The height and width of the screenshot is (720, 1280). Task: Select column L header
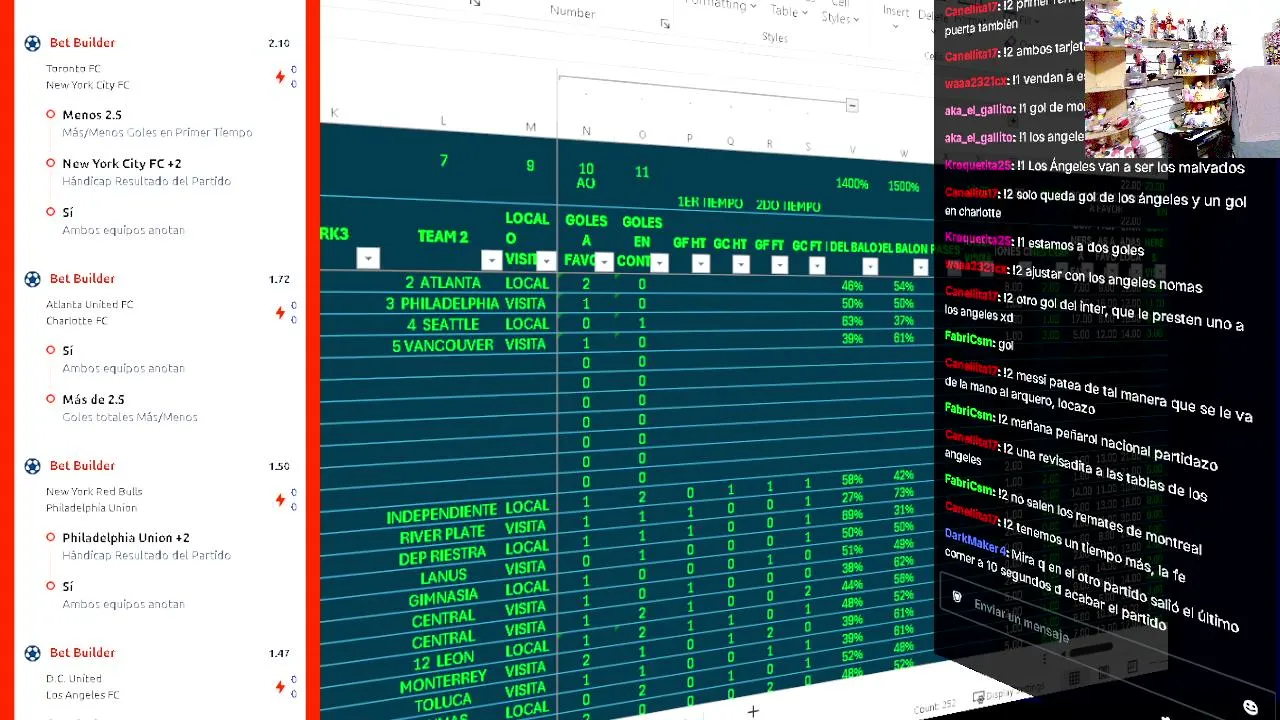pyautogui.click(x=443, y=121)
